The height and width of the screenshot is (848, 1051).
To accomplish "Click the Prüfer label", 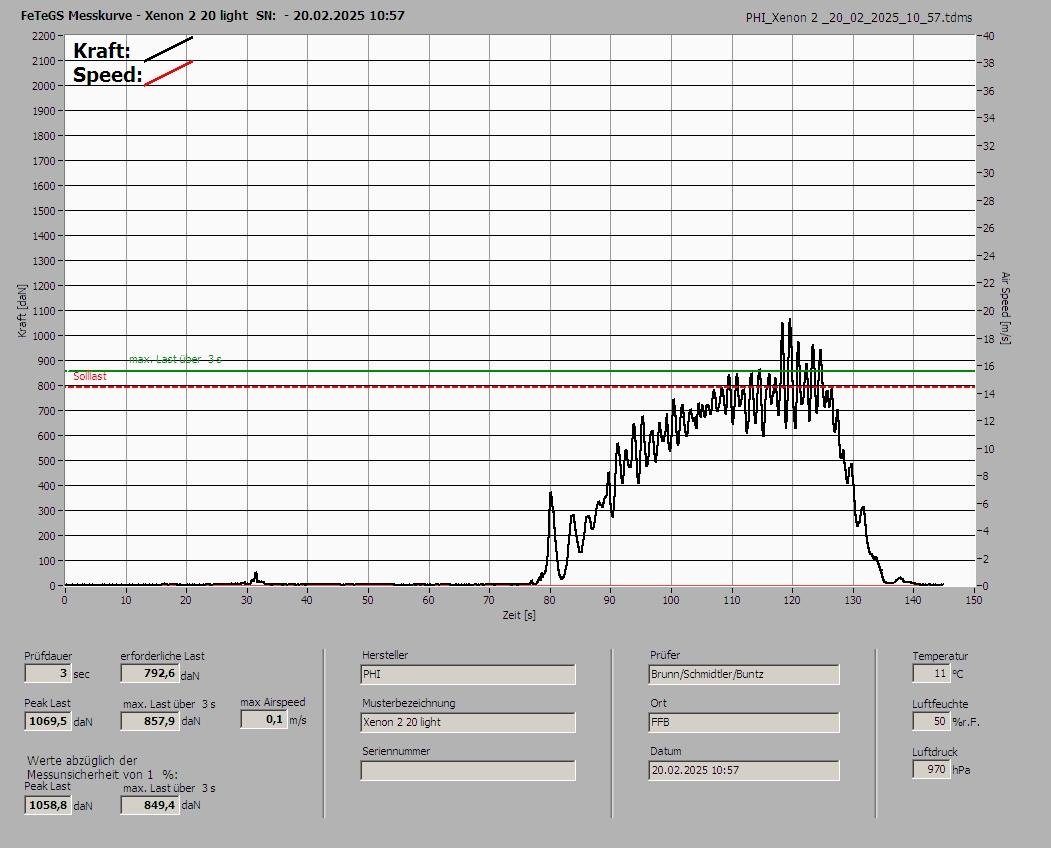I will click(665, 655).
